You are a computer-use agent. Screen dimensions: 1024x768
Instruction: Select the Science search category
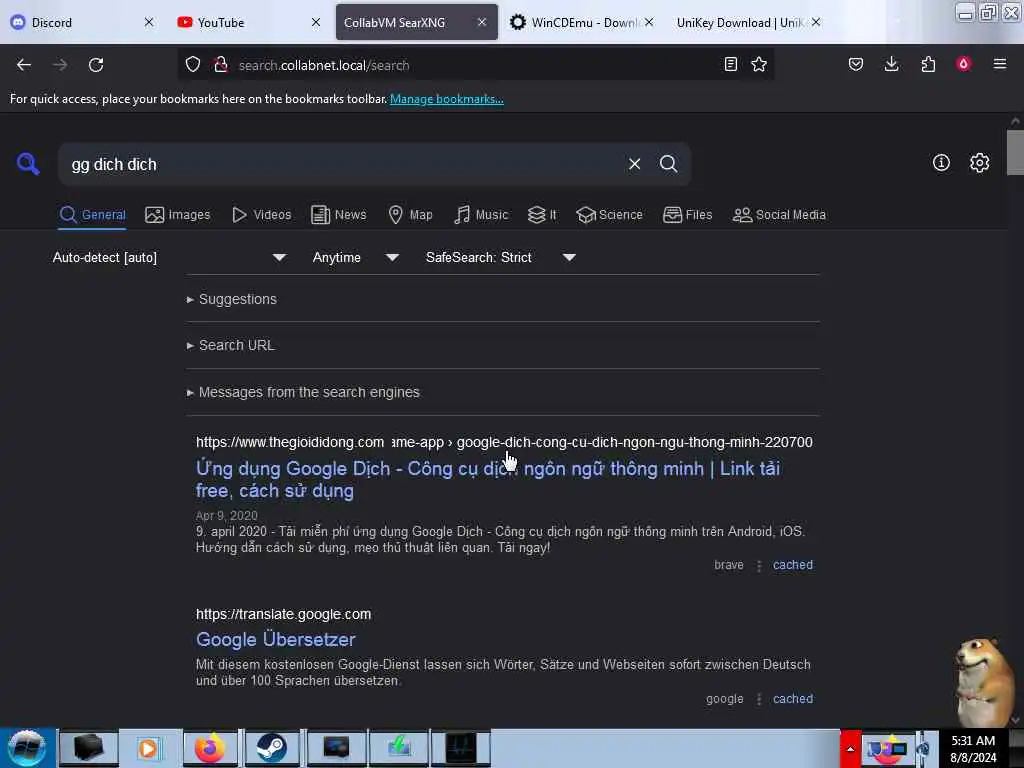point(609,215)
